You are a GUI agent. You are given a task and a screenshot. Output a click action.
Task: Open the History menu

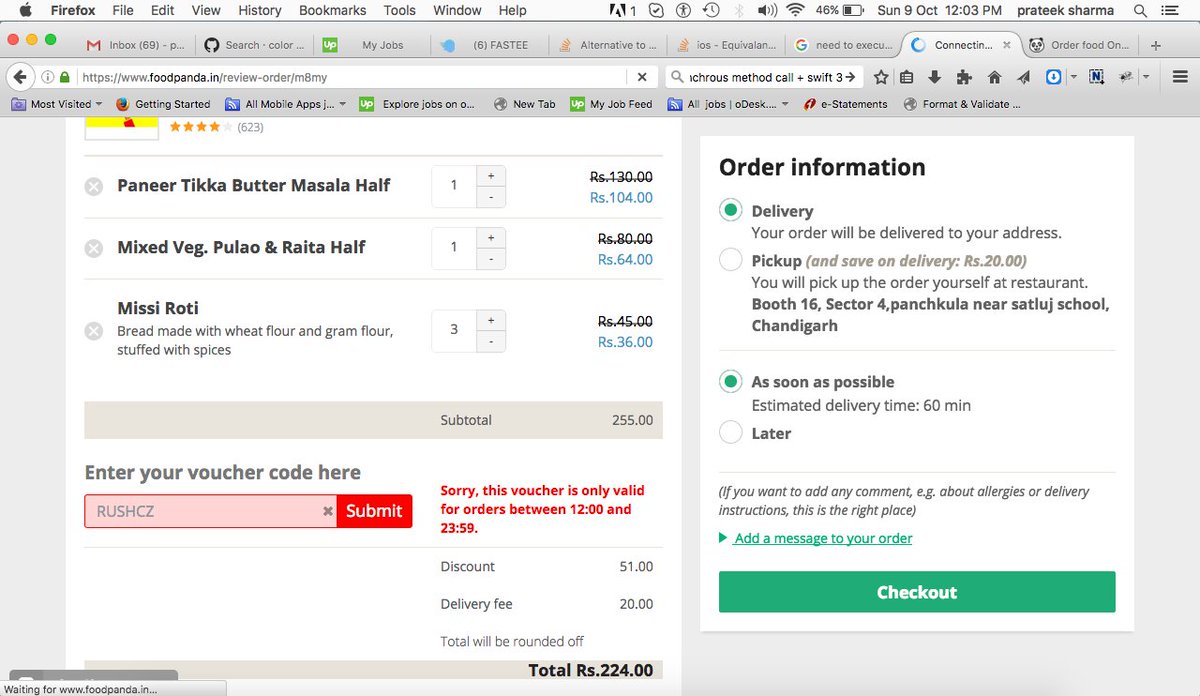(x=260, y=10)
